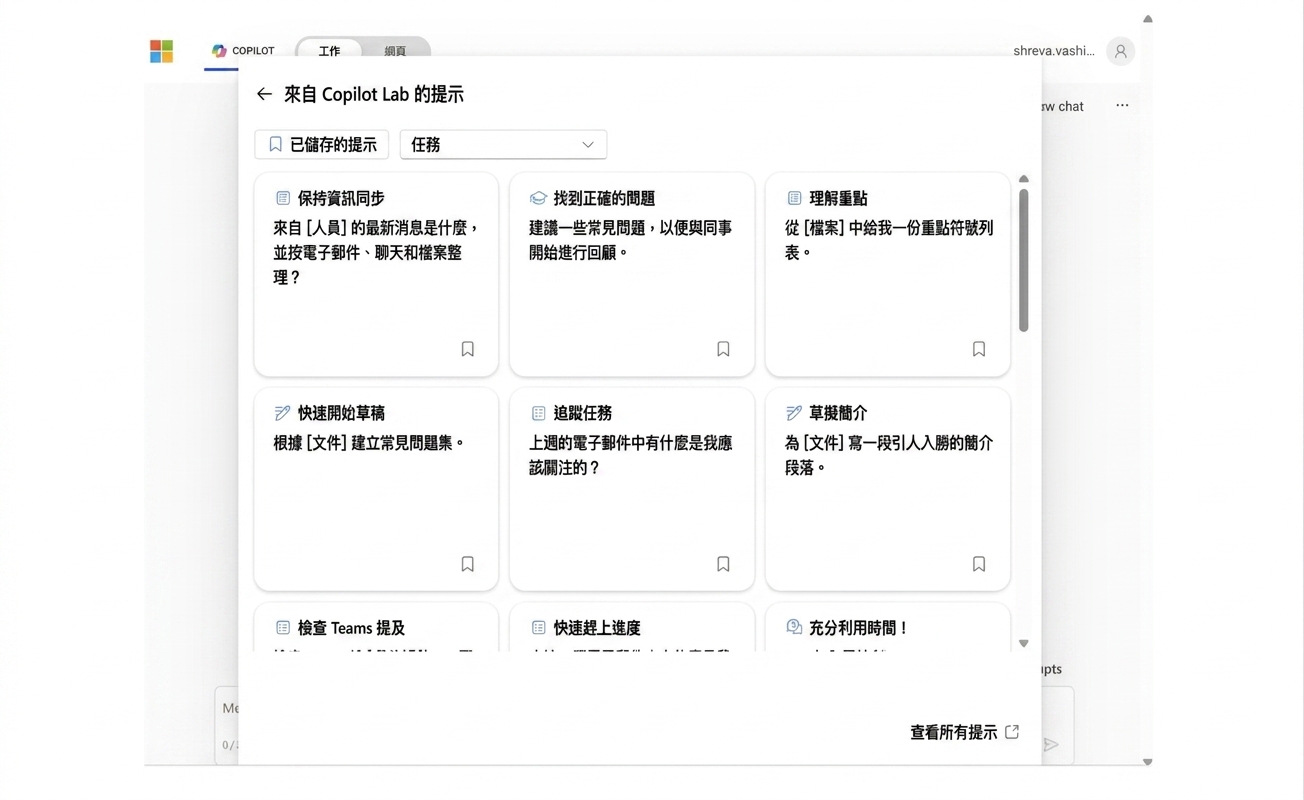The image size is (1304, 800).
Task: Open 查看所有提示 link
Action: pos(953,733)
